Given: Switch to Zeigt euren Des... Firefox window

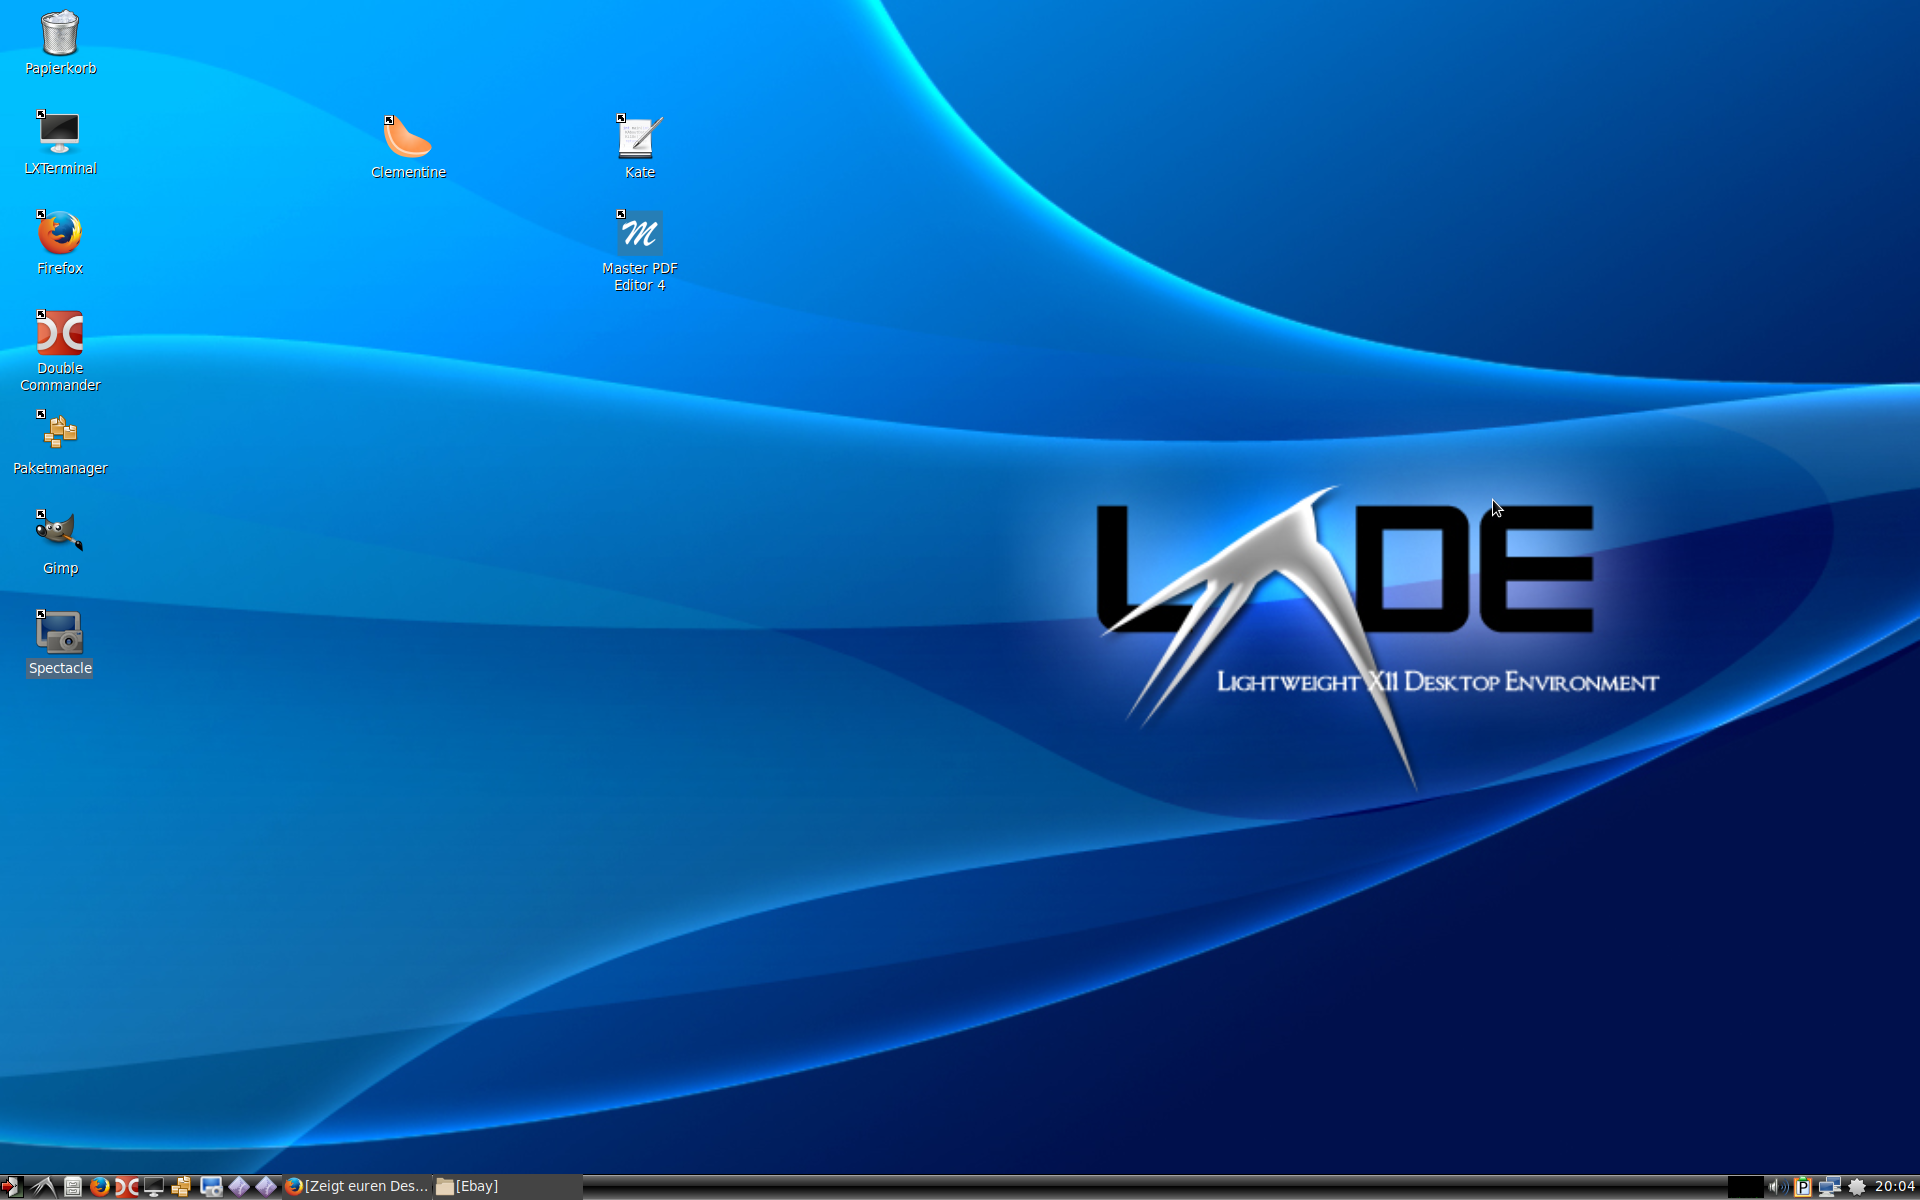Looking at the screenshot, I should pyautogui.click(x=357, y=1186).
